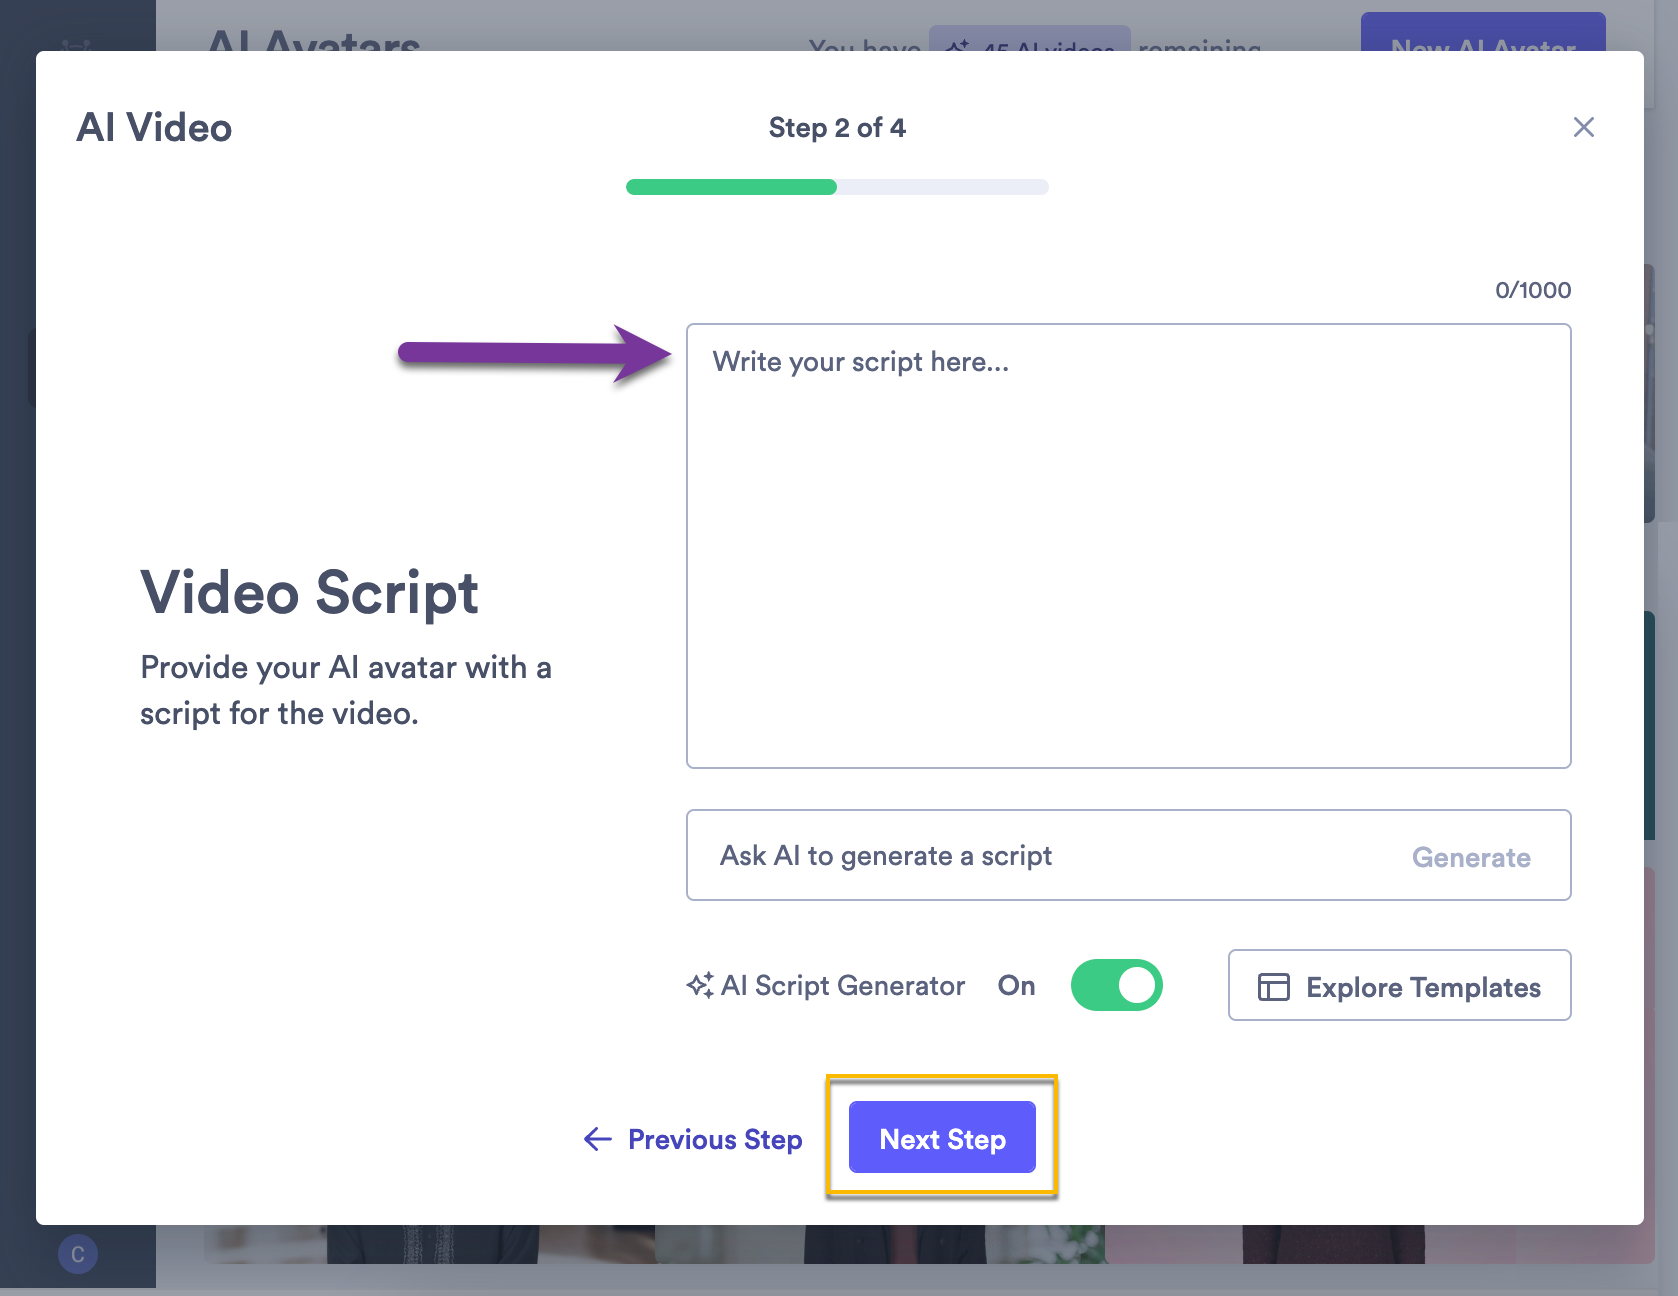
Task: Click the X to close the AI Video dialog
Action: [1584, 127]
